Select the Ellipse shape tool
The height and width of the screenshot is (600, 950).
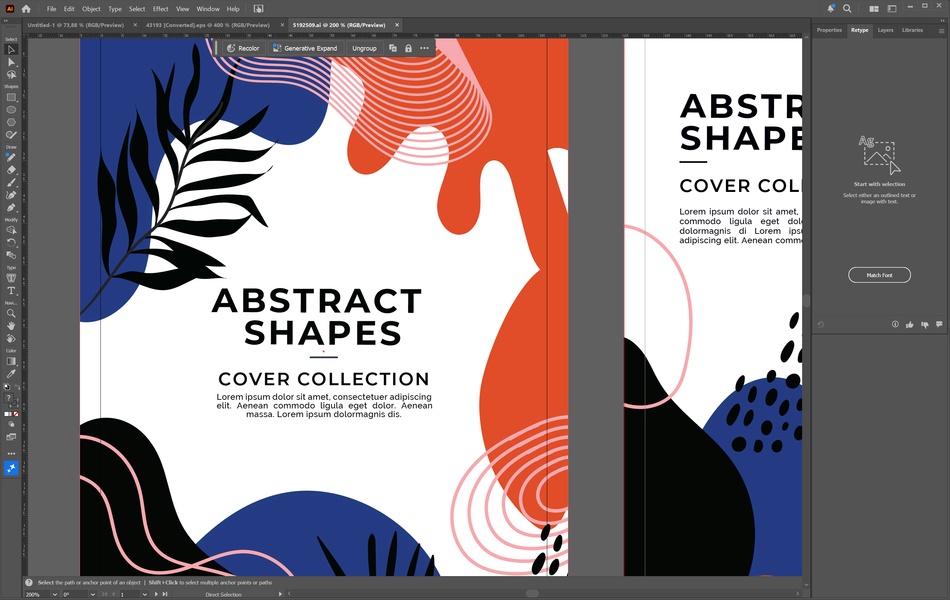click(11, 110)
